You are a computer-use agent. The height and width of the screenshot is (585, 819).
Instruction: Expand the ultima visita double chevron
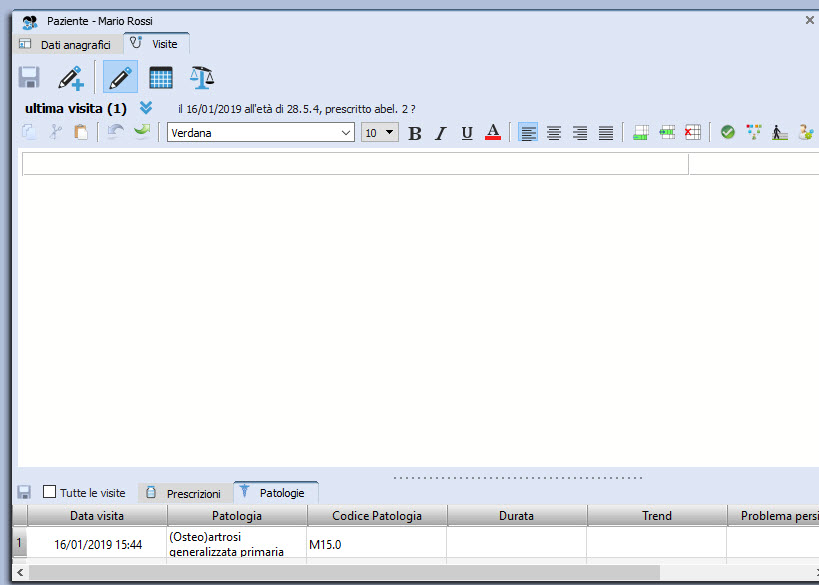(x=146, y=108)
